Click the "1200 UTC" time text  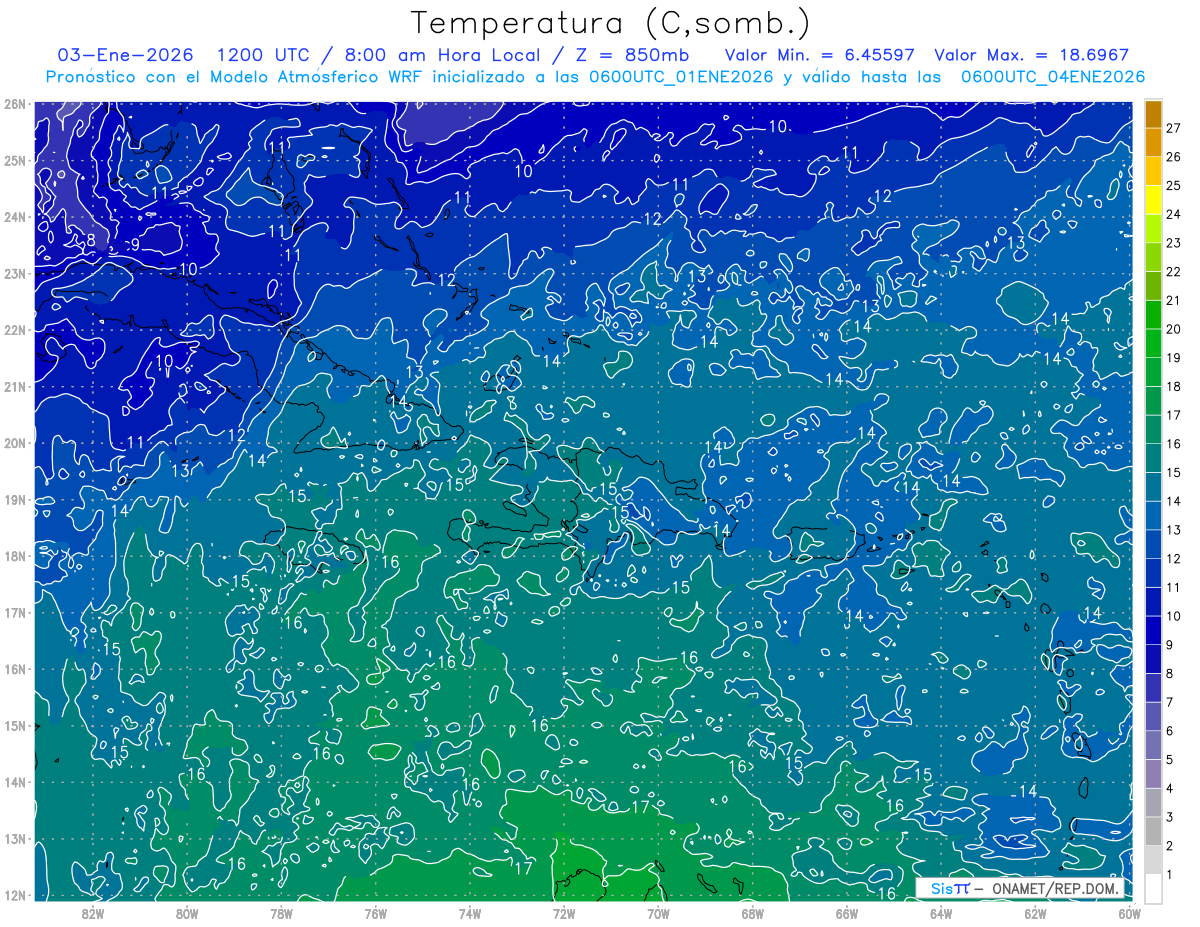(x=265, y=55)
